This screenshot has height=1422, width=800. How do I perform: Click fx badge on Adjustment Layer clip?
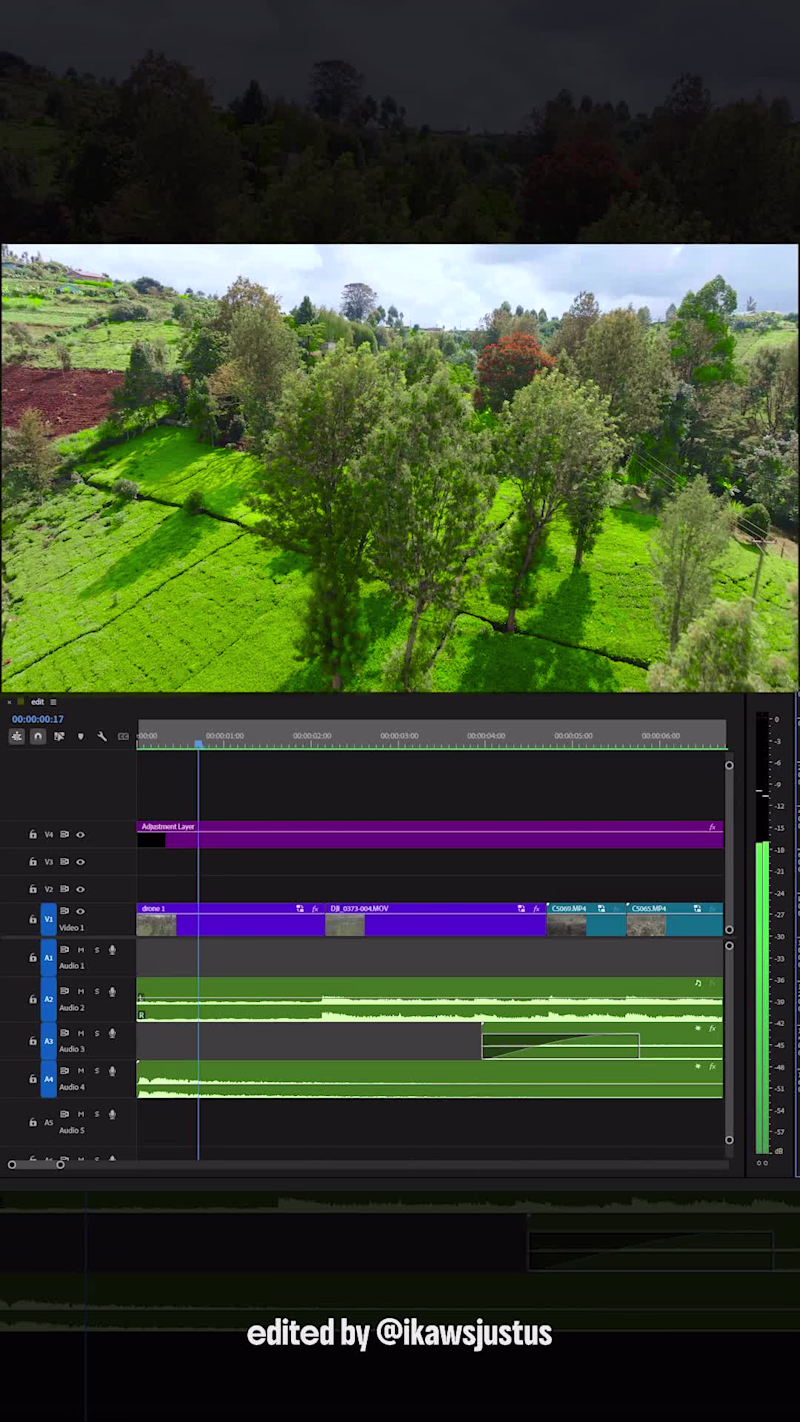[712, 827]
